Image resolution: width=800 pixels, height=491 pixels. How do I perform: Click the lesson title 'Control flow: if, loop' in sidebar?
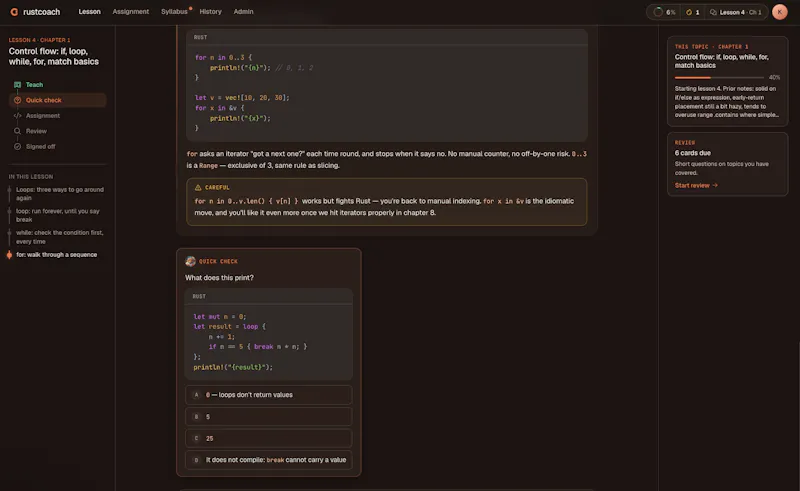(54, 56)
